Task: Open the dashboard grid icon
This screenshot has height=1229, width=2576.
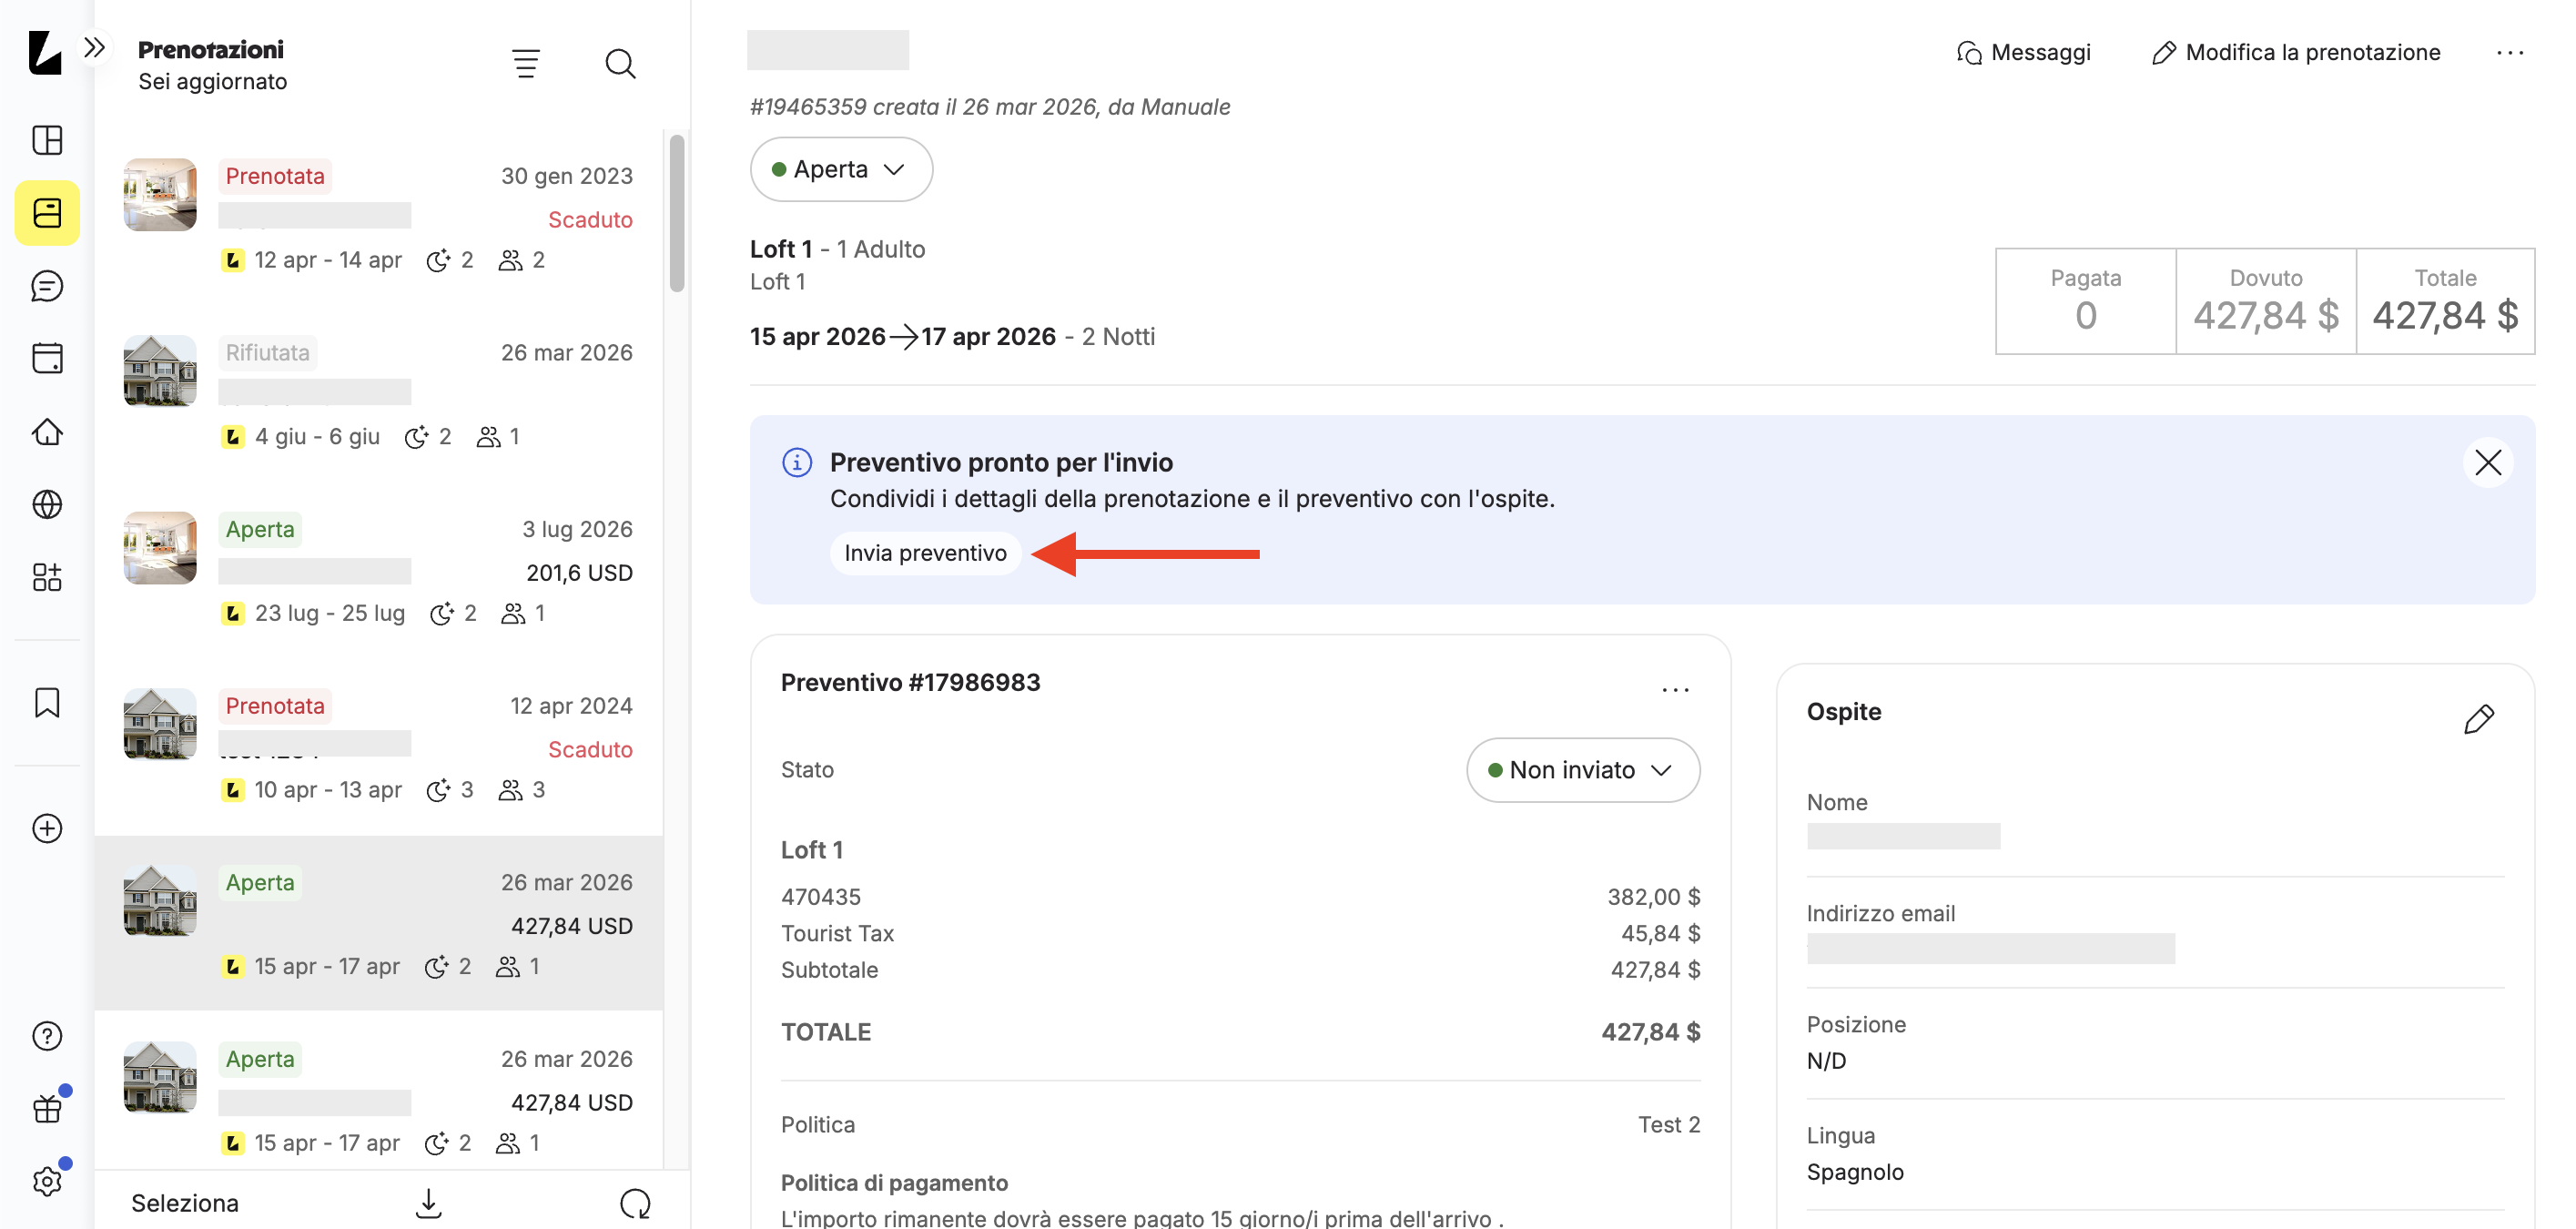Action: coord(47,140)
